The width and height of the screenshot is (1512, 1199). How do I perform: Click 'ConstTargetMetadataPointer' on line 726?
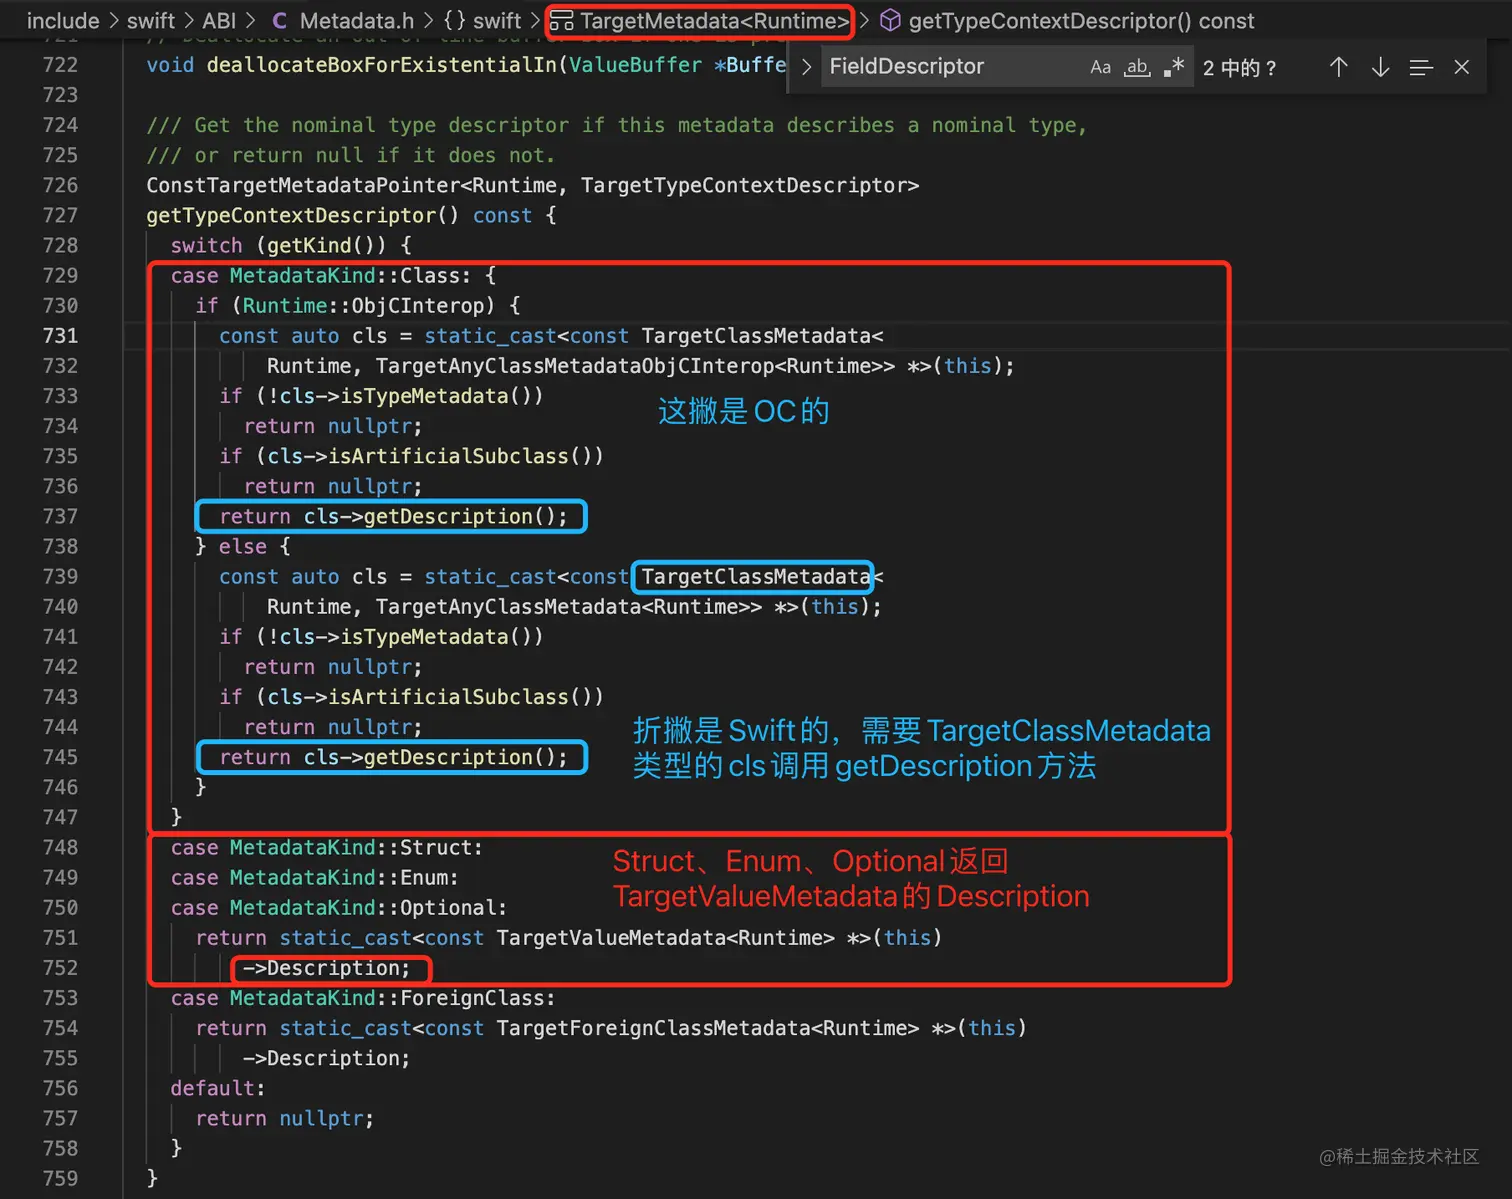click(303, 185)
